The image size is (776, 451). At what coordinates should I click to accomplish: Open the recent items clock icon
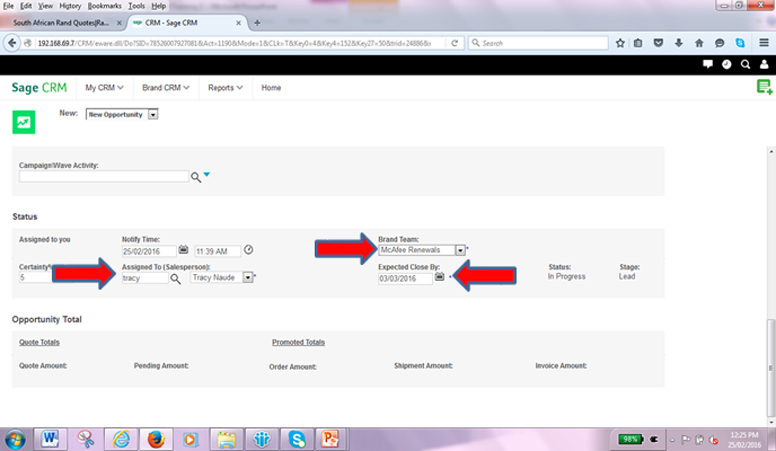727,64
